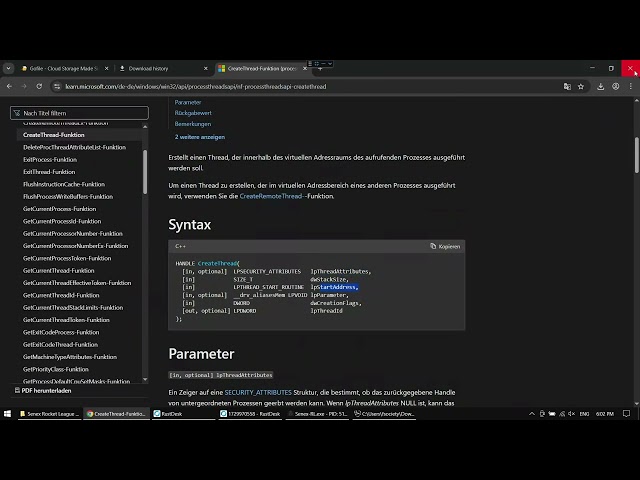Open the ENG language indicator
640x480 pixels.
point(584,413)
